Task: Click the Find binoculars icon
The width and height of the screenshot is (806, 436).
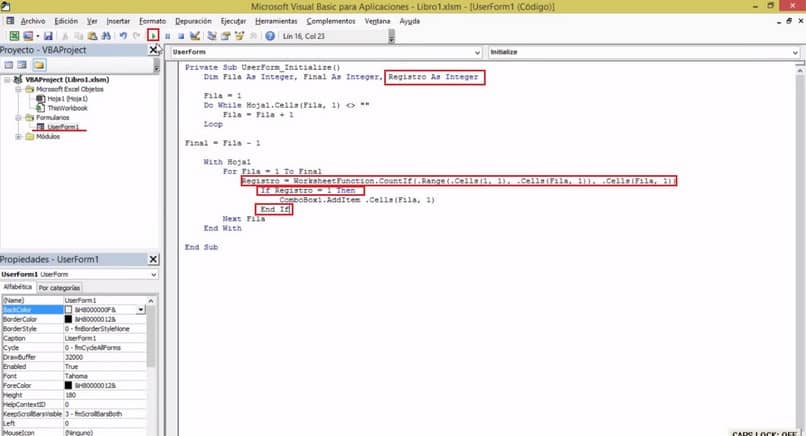Action: [x=106, y=36]
